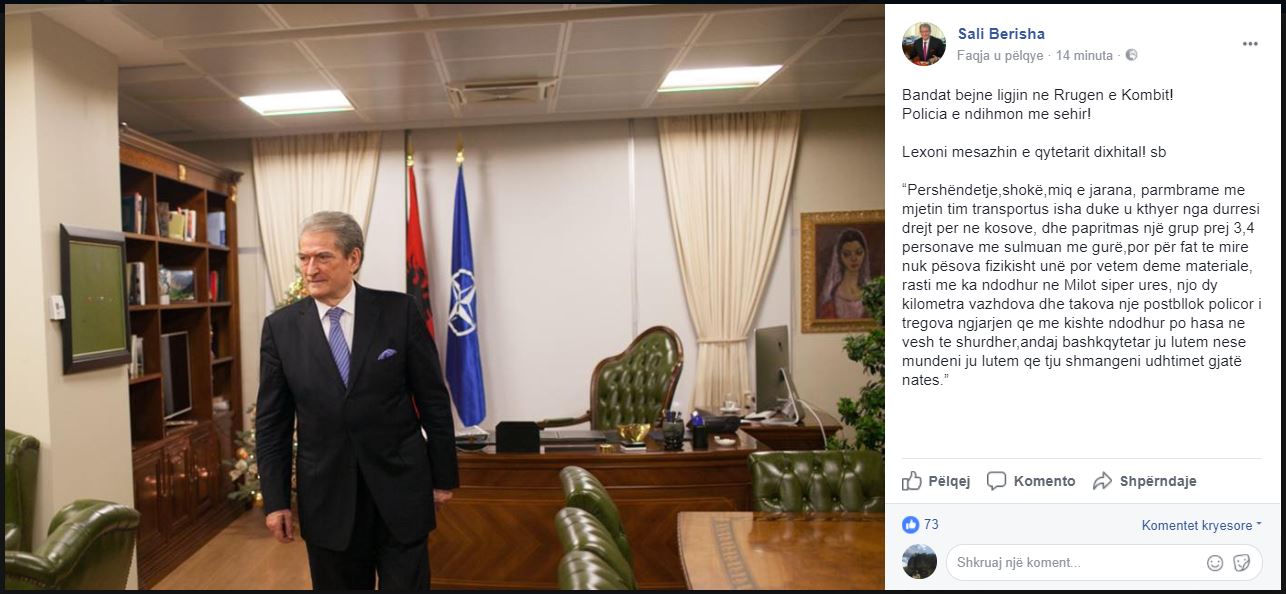Click the commenter avatar beside comment box
Image resolution: width=1286 pixels, height=594 pixels.
click(x=919, y=562)
